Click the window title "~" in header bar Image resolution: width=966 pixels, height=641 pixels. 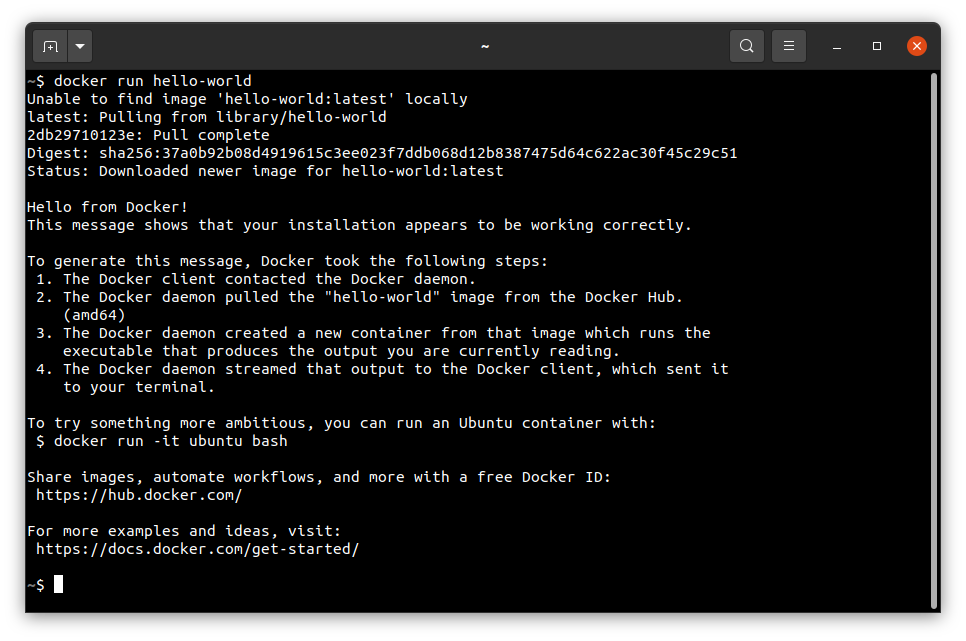coord(484,46)
